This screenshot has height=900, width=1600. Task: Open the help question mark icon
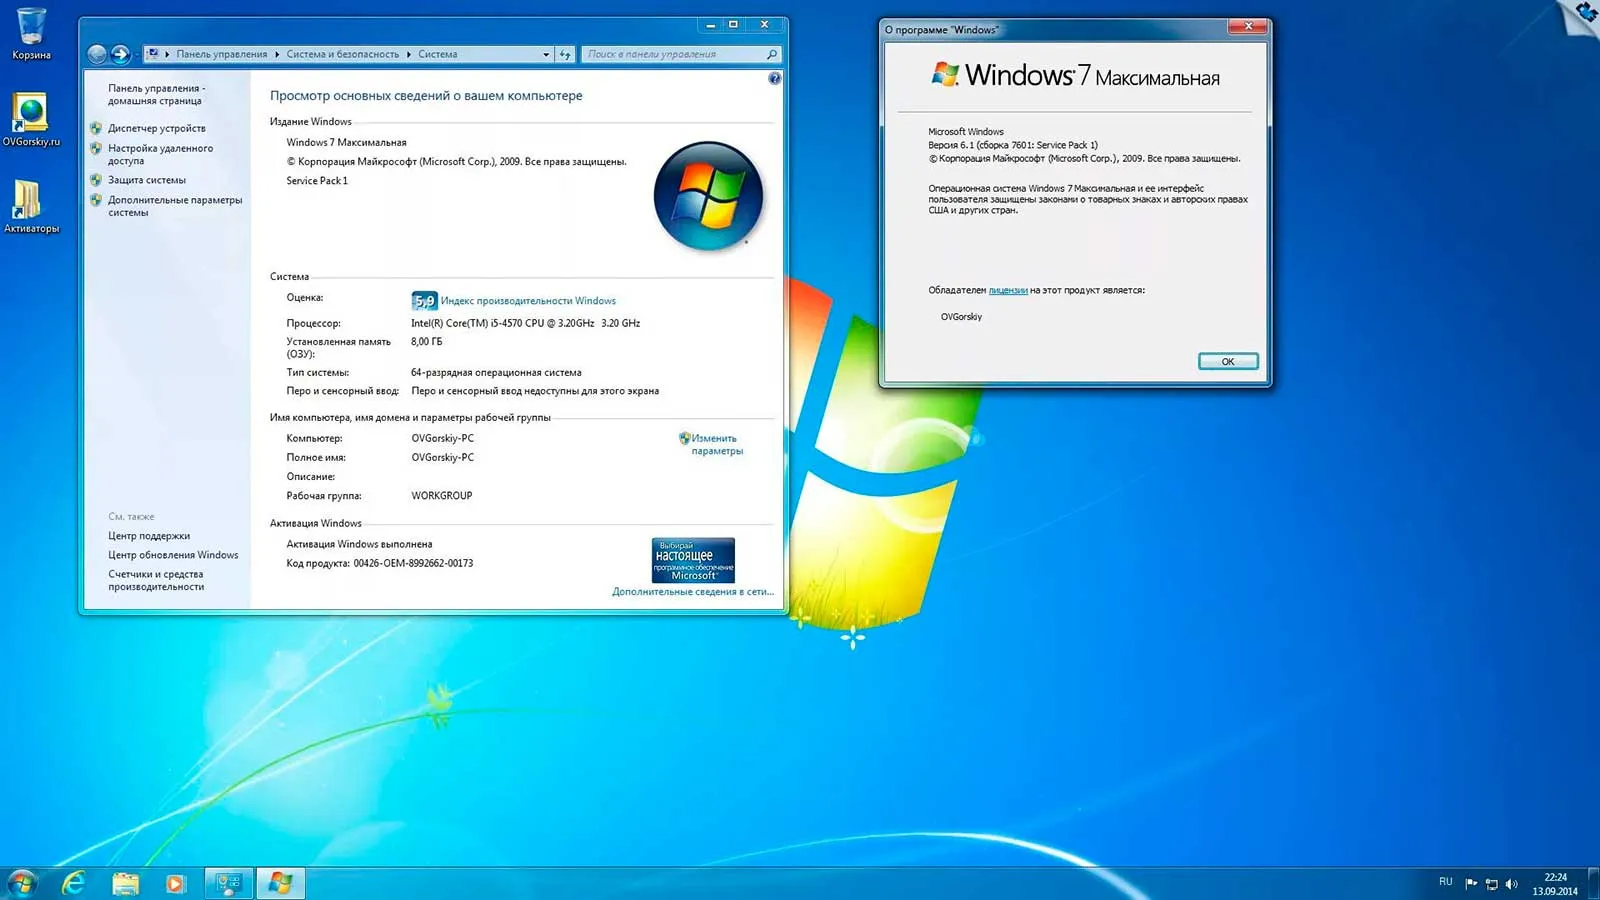[x=774, y=78]
